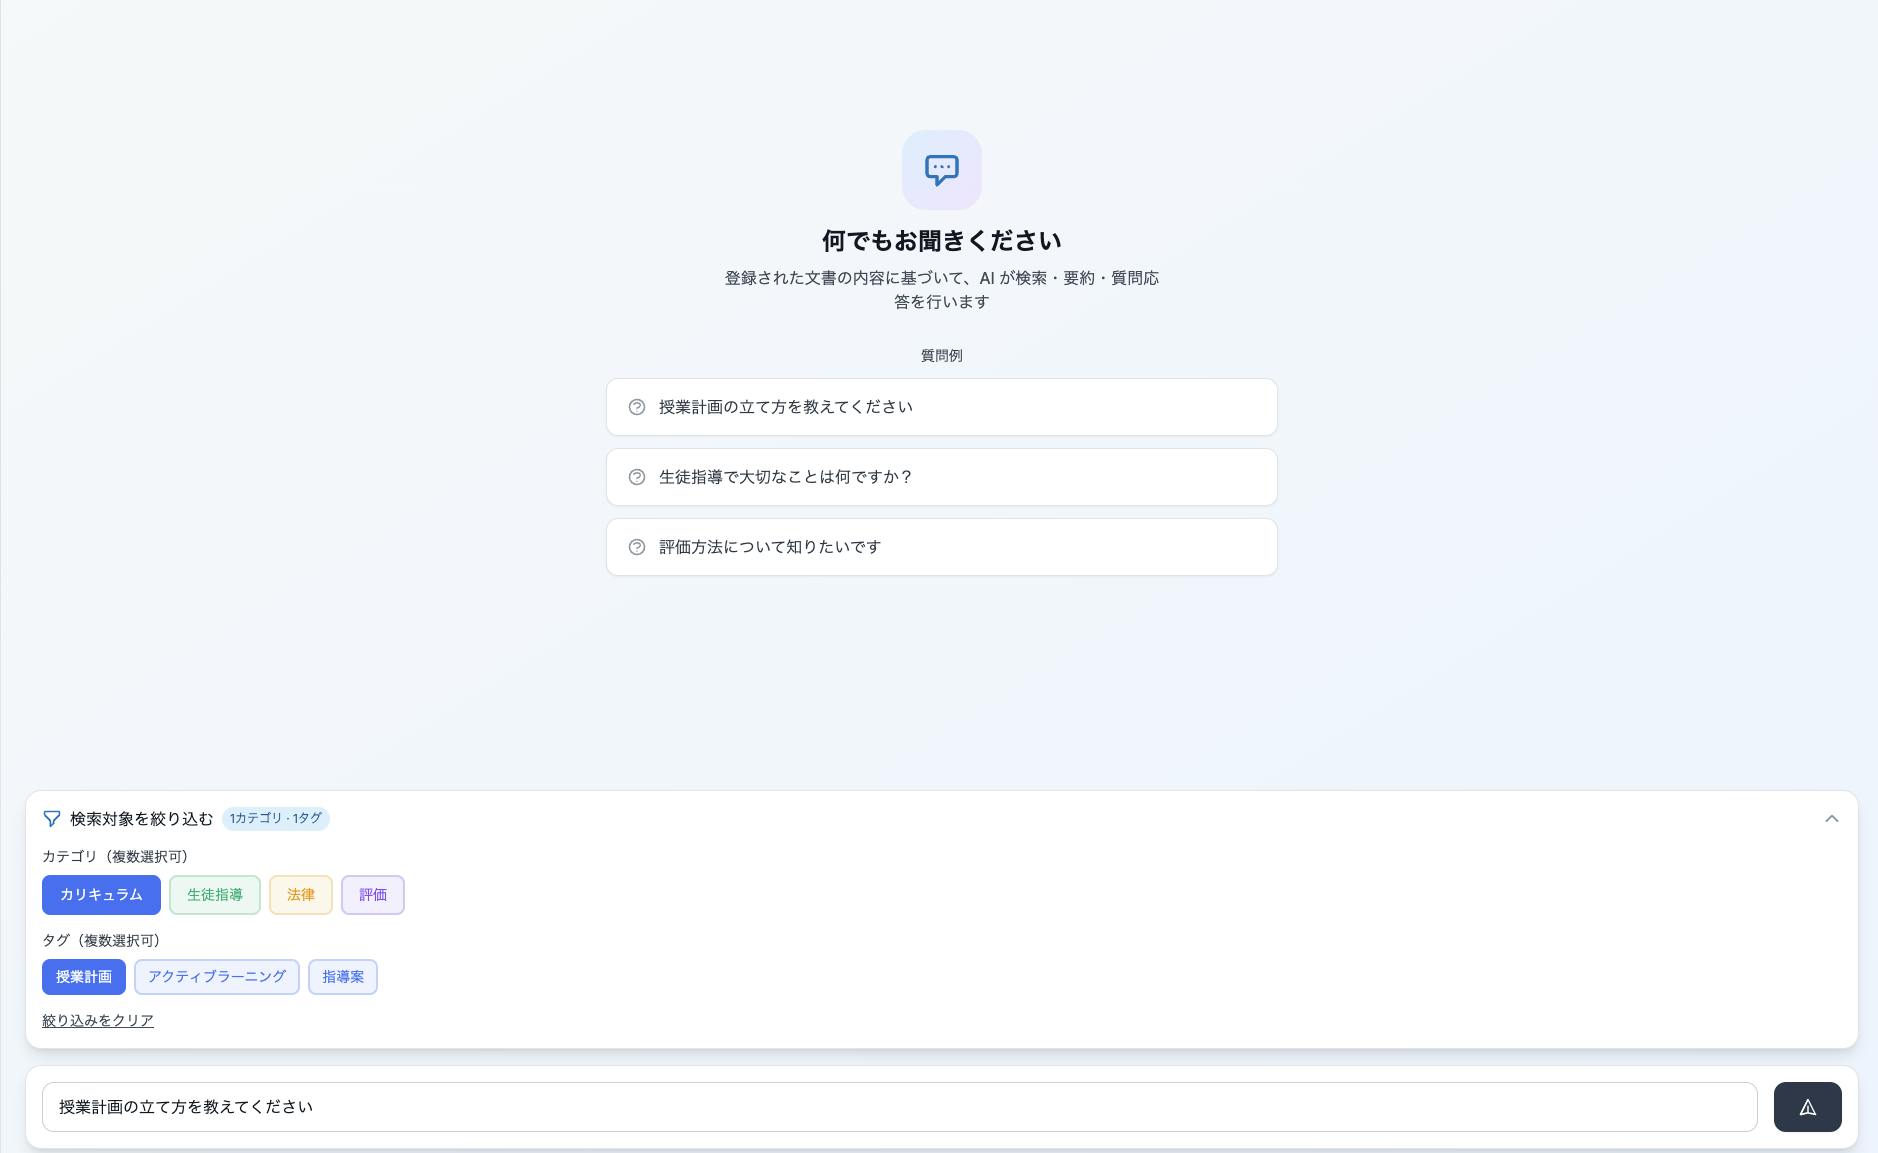This screenshot has height=1153, width=1878.
Task: Click the 検索対象を絞り込む panel header
Action: pyautogui.click(x=141, y=819)
